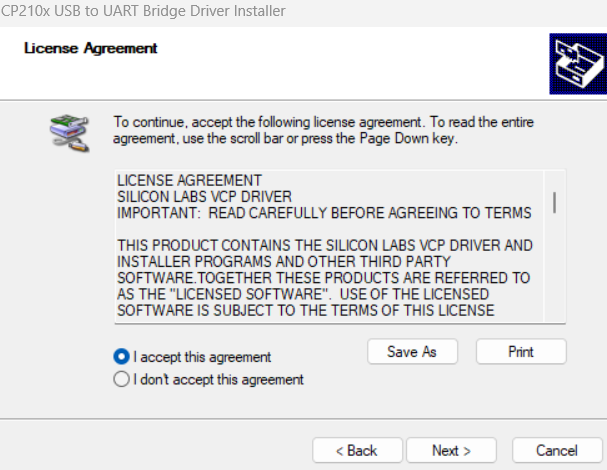Click the "I don't accept this agreement" label text
The width and height of the screenshot is (607, 470).
218,379
